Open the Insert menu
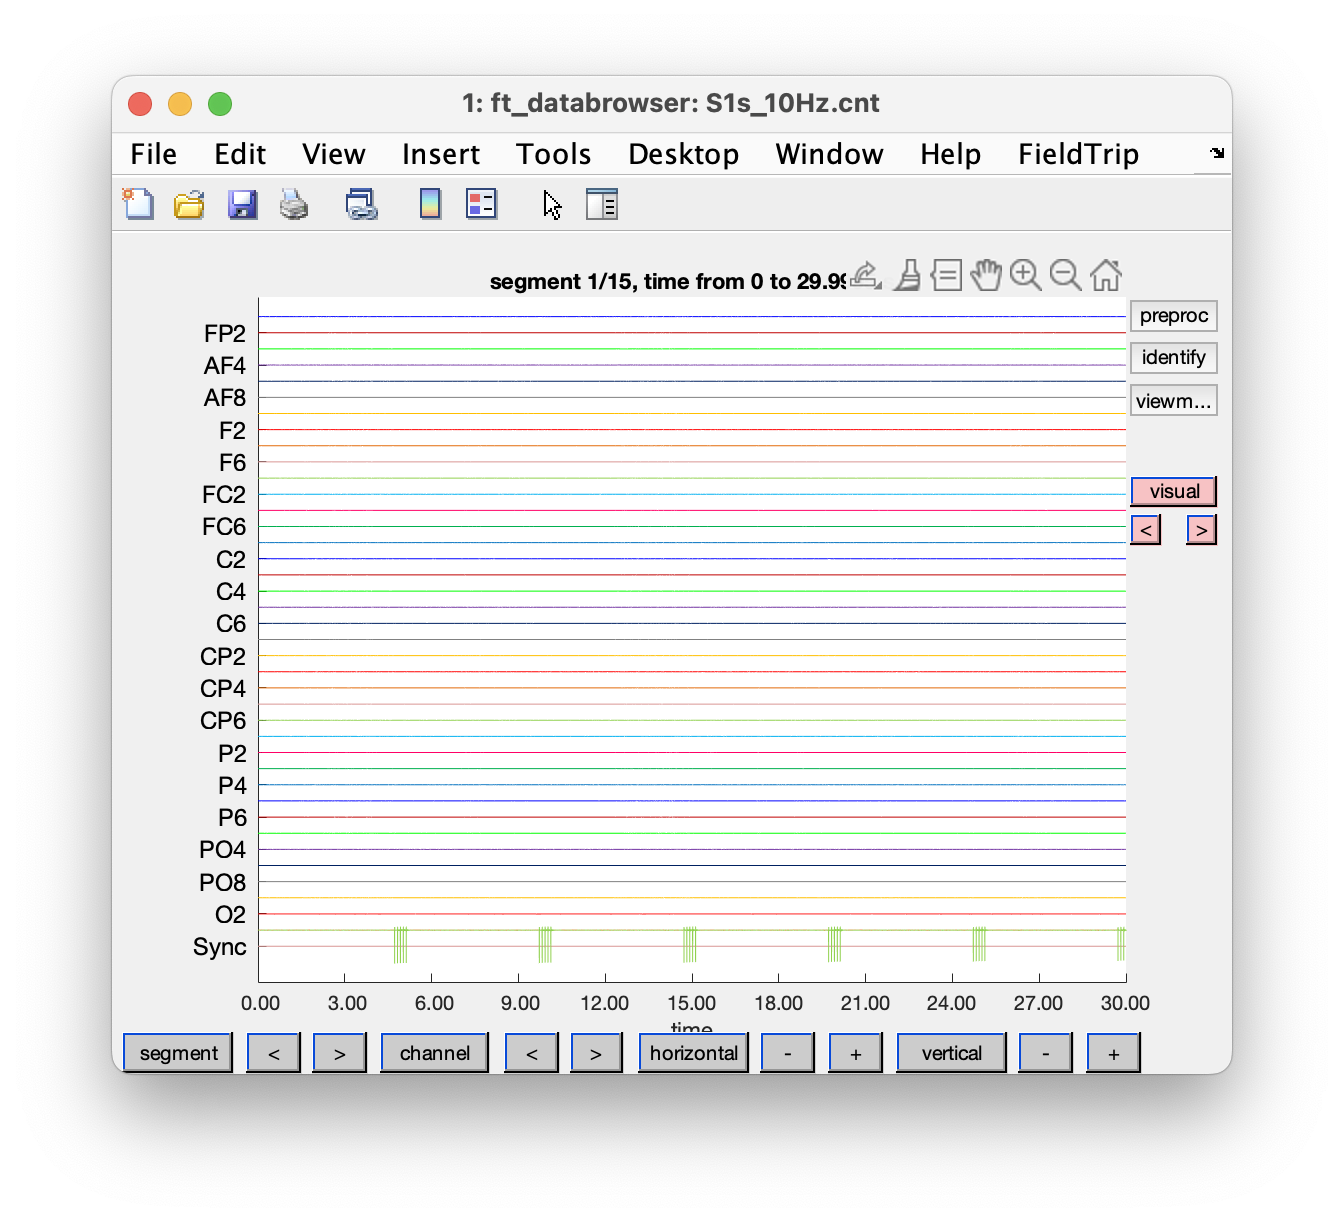1344x1222 pixels. [440, 154]
